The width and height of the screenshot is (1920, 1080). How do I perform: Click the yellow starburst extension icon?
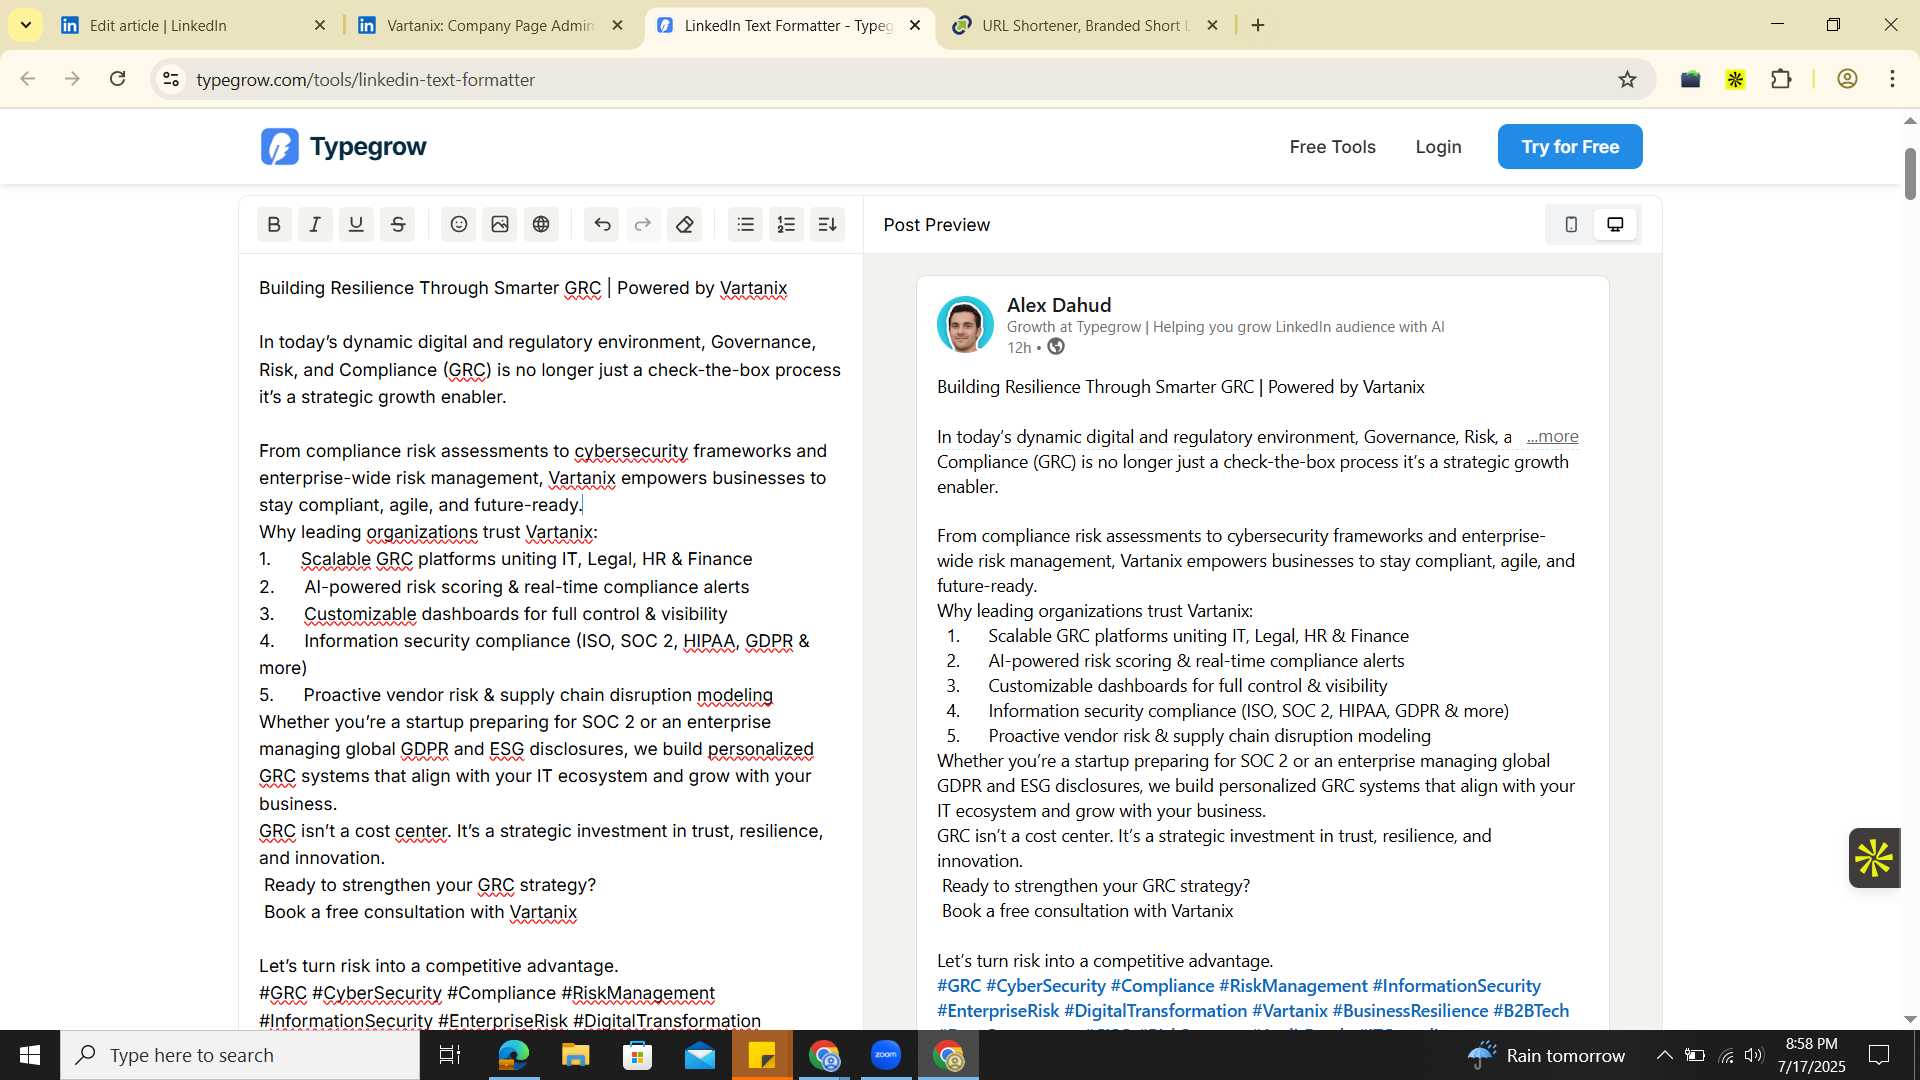pos(1736,79)
